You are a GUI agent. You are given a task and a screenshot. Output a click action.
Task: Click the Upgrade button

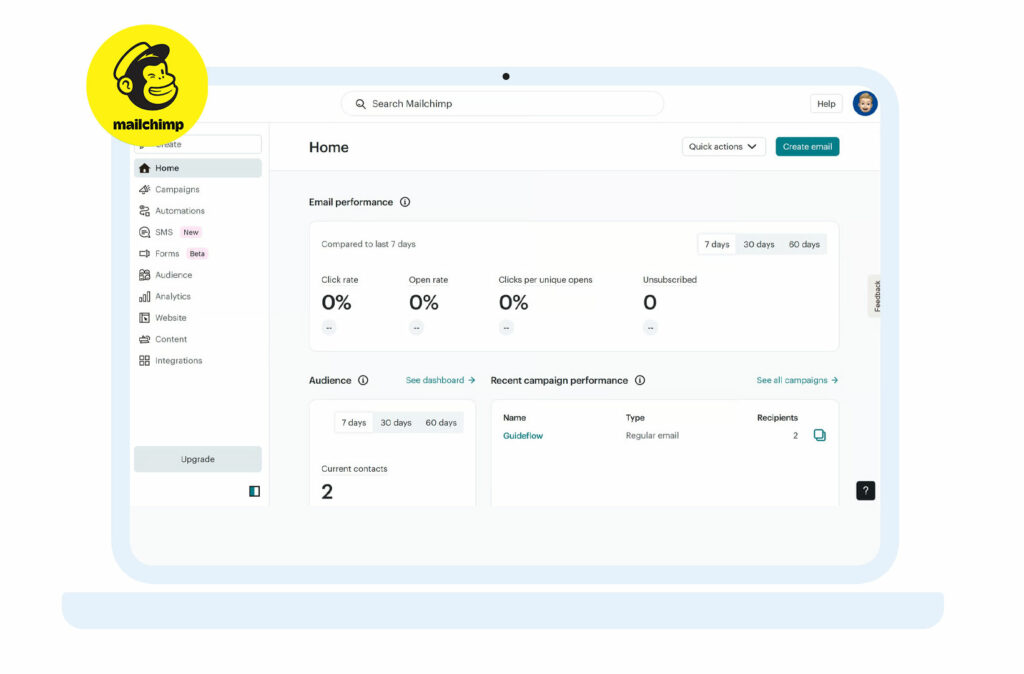click(x=198, y=459)
